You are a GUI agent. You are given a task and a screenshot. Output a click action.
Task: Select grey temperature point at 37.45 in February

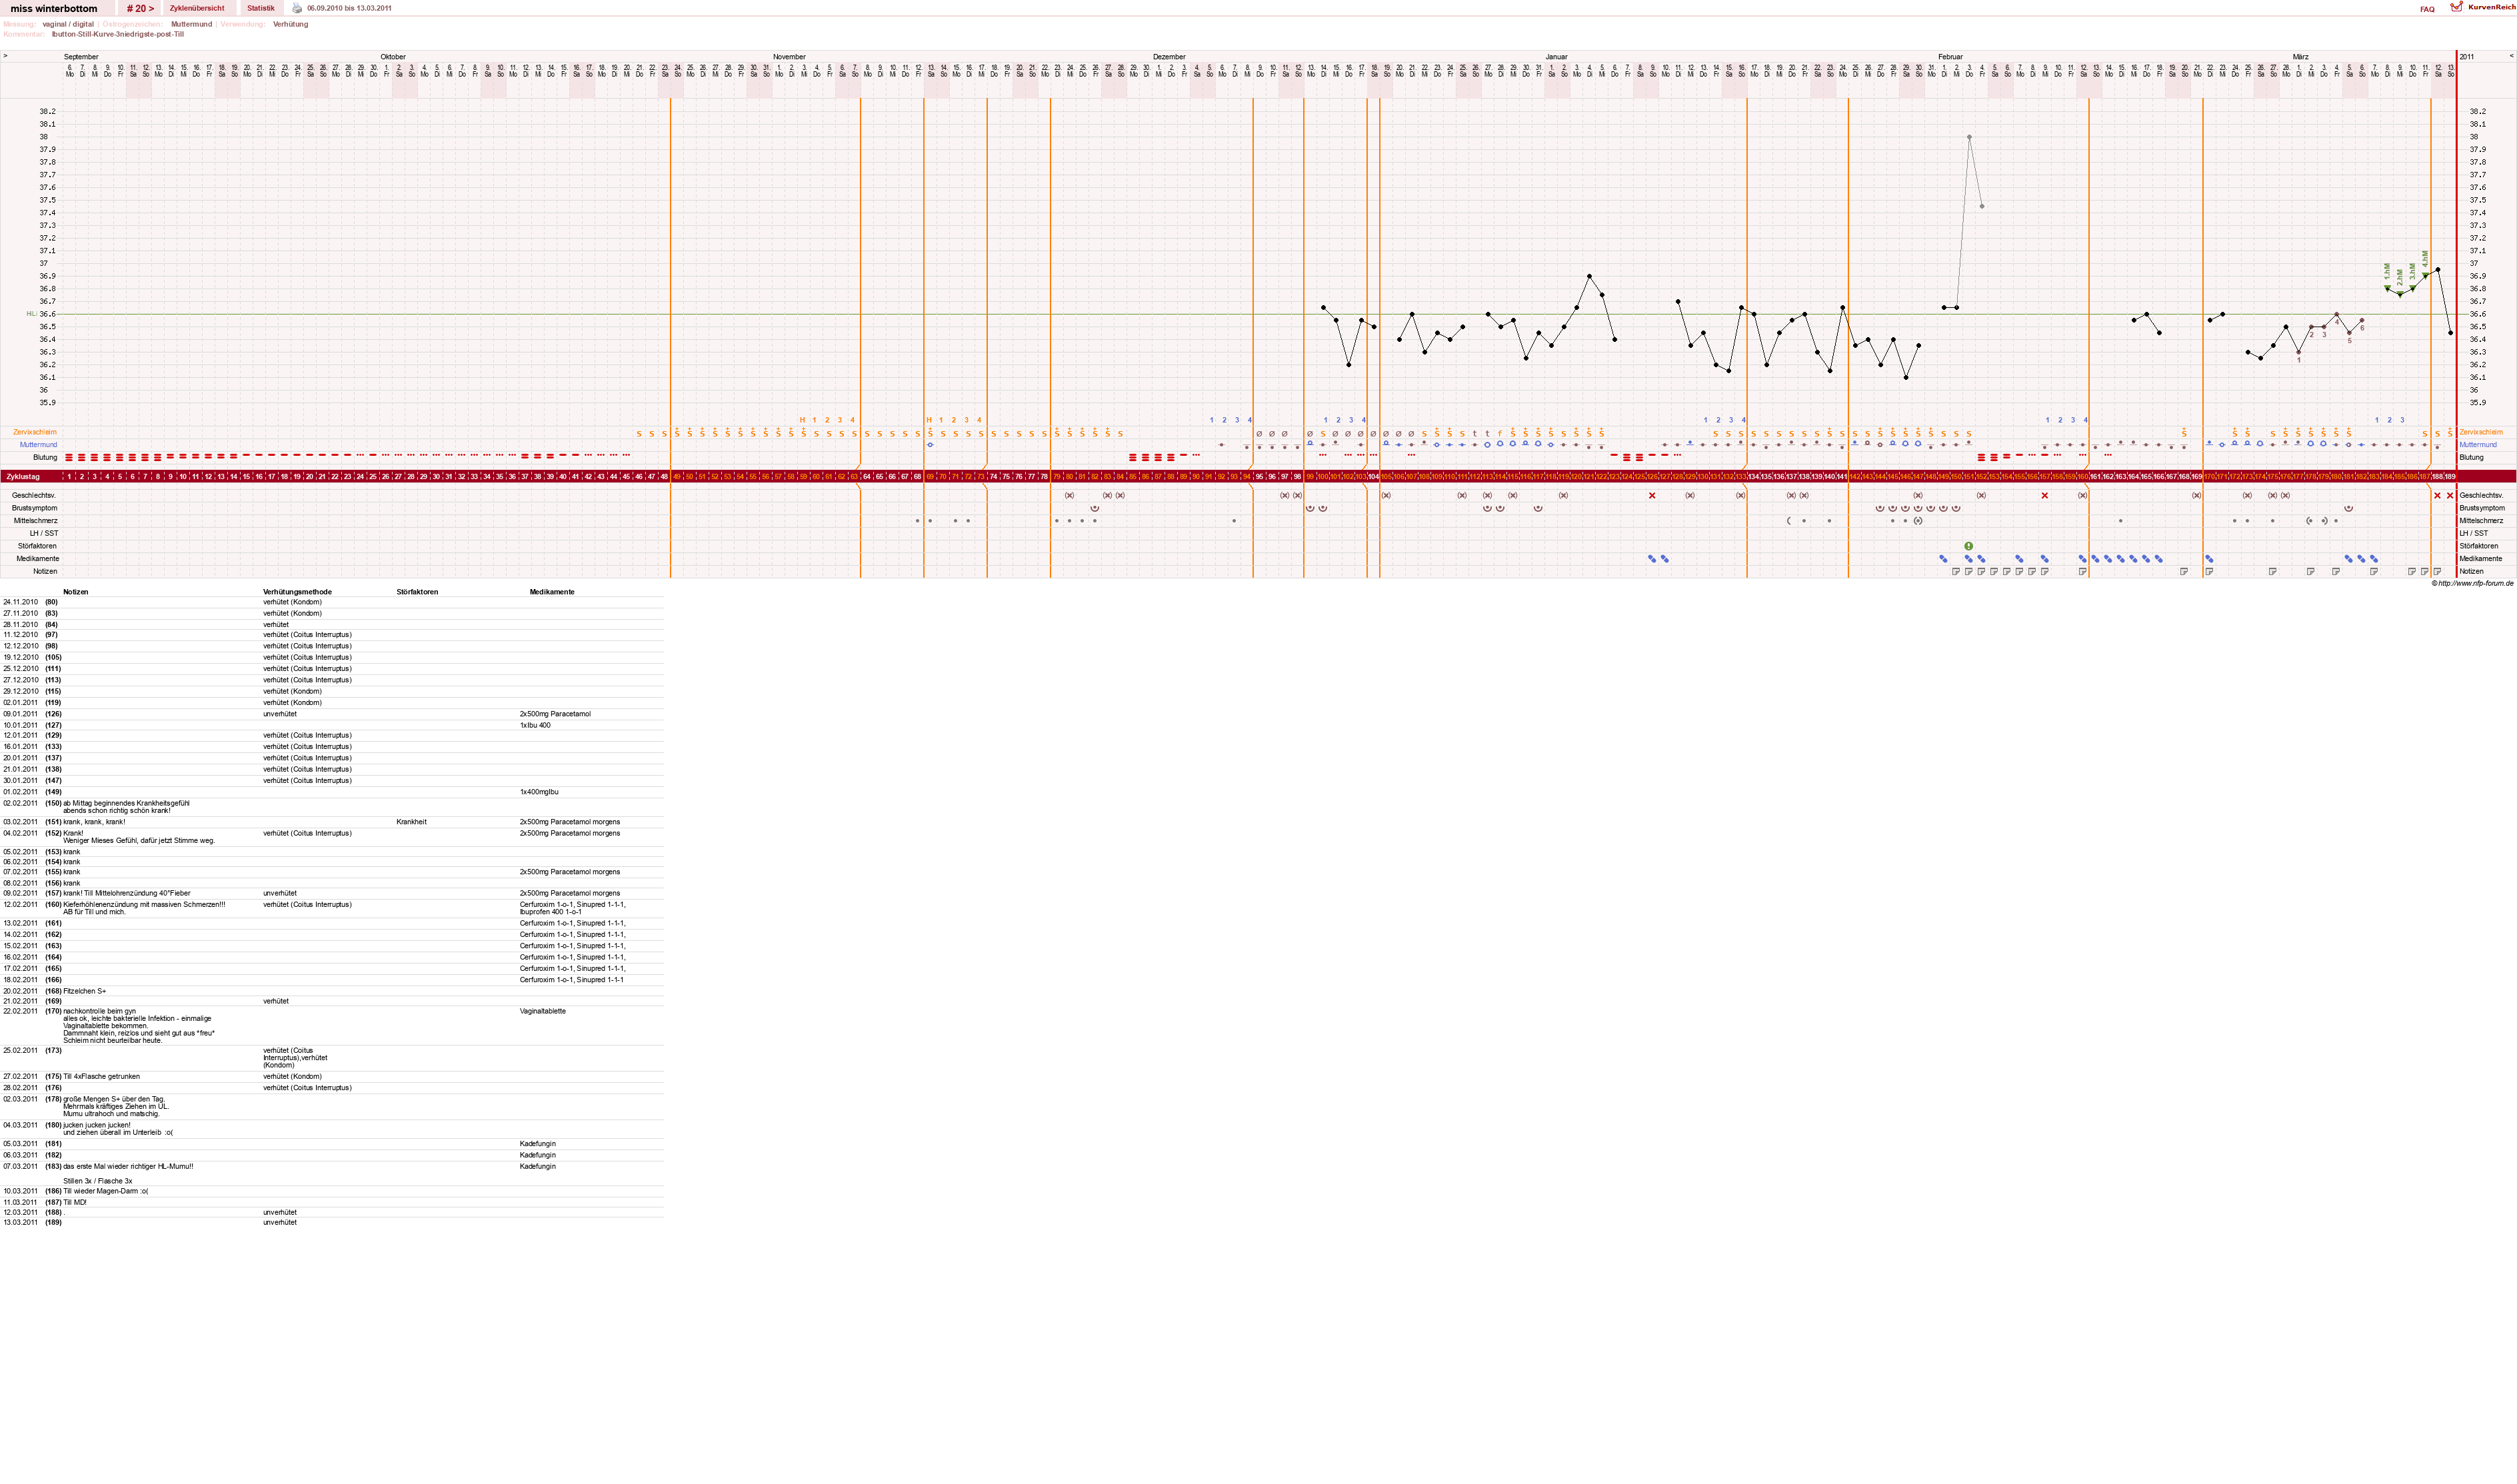(x=1982, y=206)
